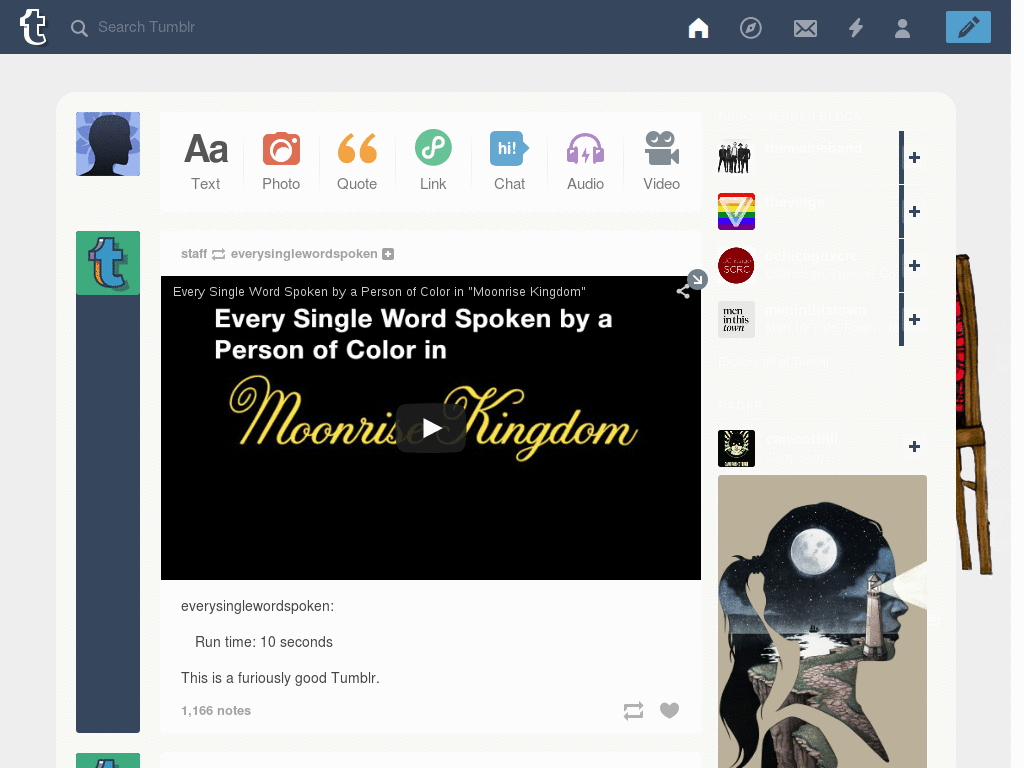The image size is (1024, 768).
Task: Follow theverge with plus icon
Action: 914,212
